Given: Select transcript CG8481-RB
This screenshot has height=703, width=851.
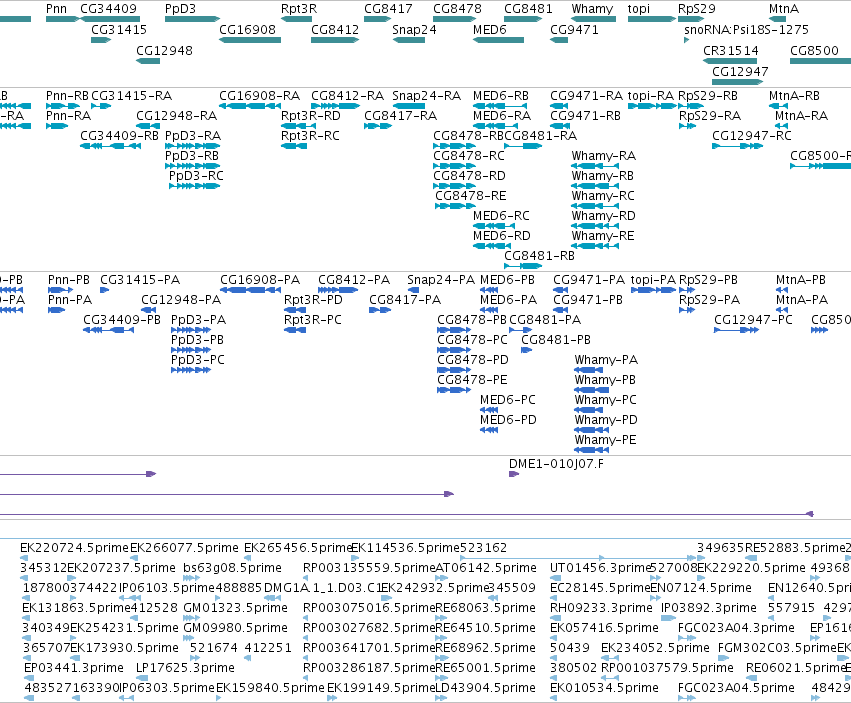Looking at the screenshot, I should point(523,267).
